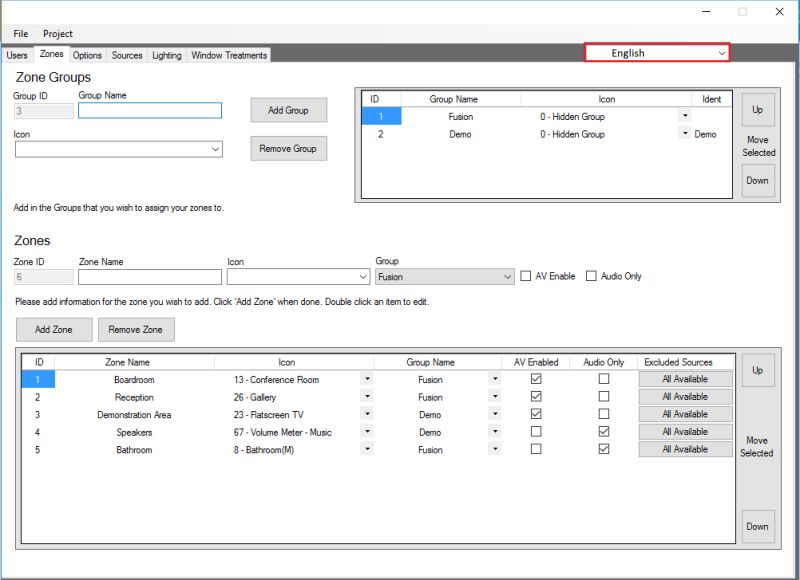This screenshot has height=580, width=800.
Task: Check Audio Only for the Boardroom zone
Action: 603,380
